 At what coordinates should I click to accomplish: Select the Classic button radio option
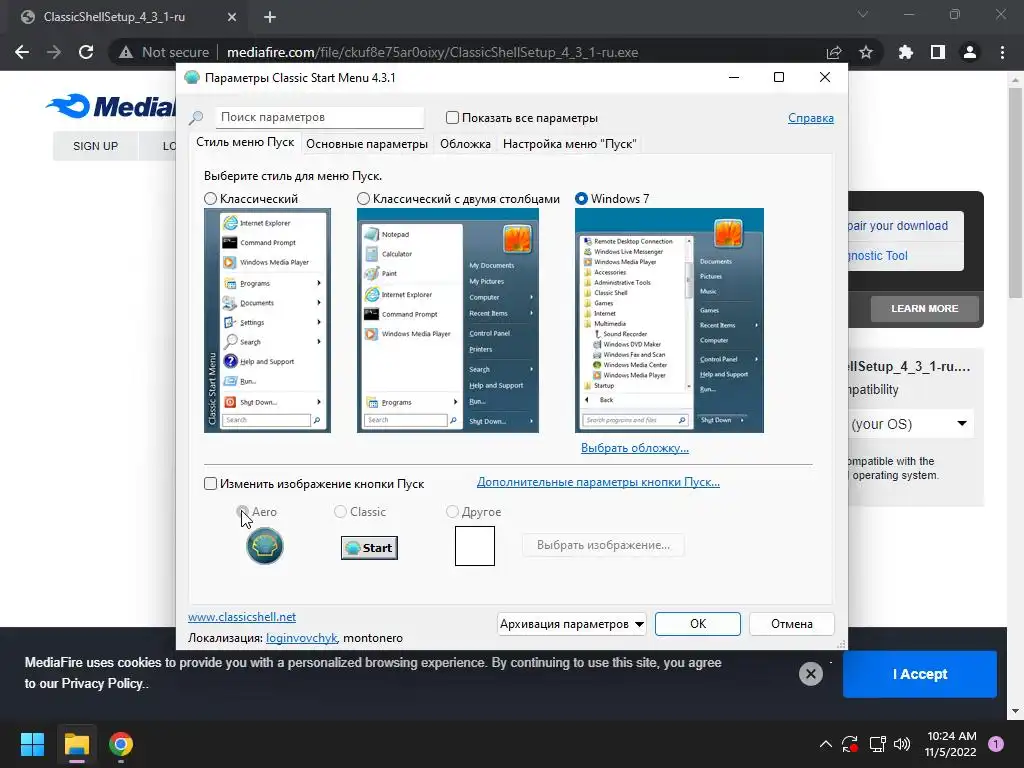[x=340, y=511]
